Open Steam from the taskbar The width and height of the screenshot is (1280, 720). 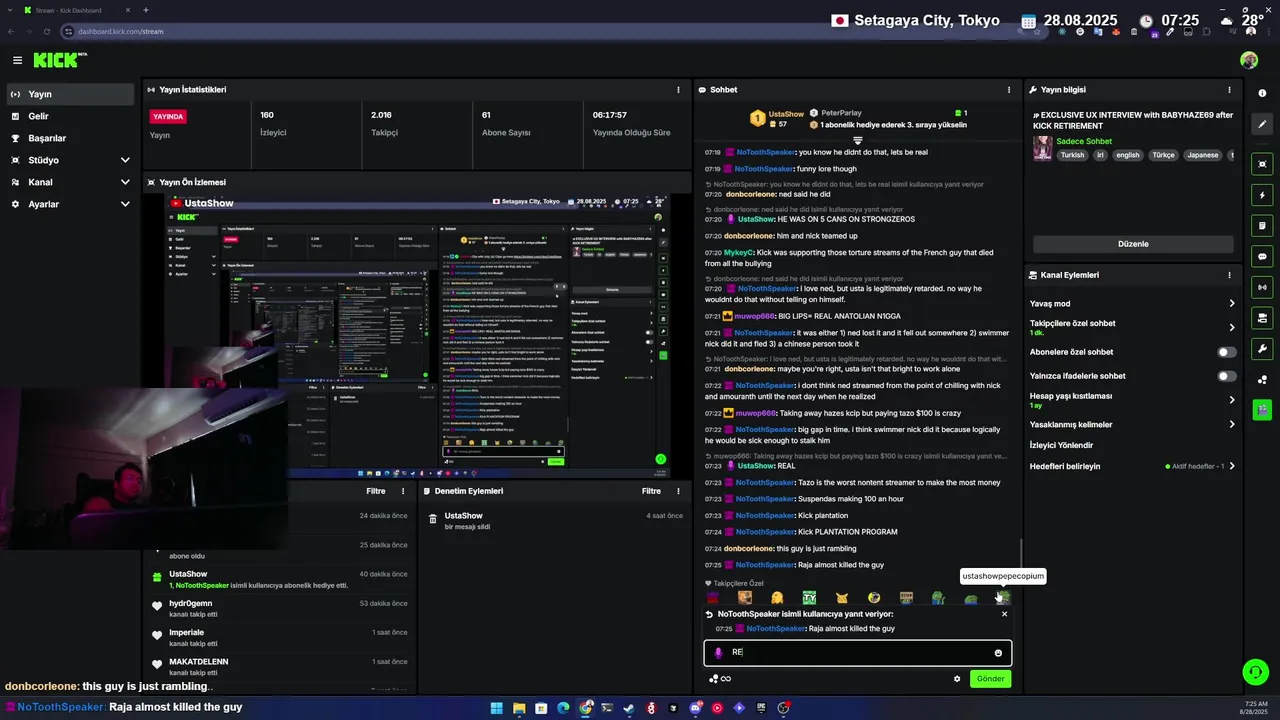pyautogui.click(x=629, y=708)
